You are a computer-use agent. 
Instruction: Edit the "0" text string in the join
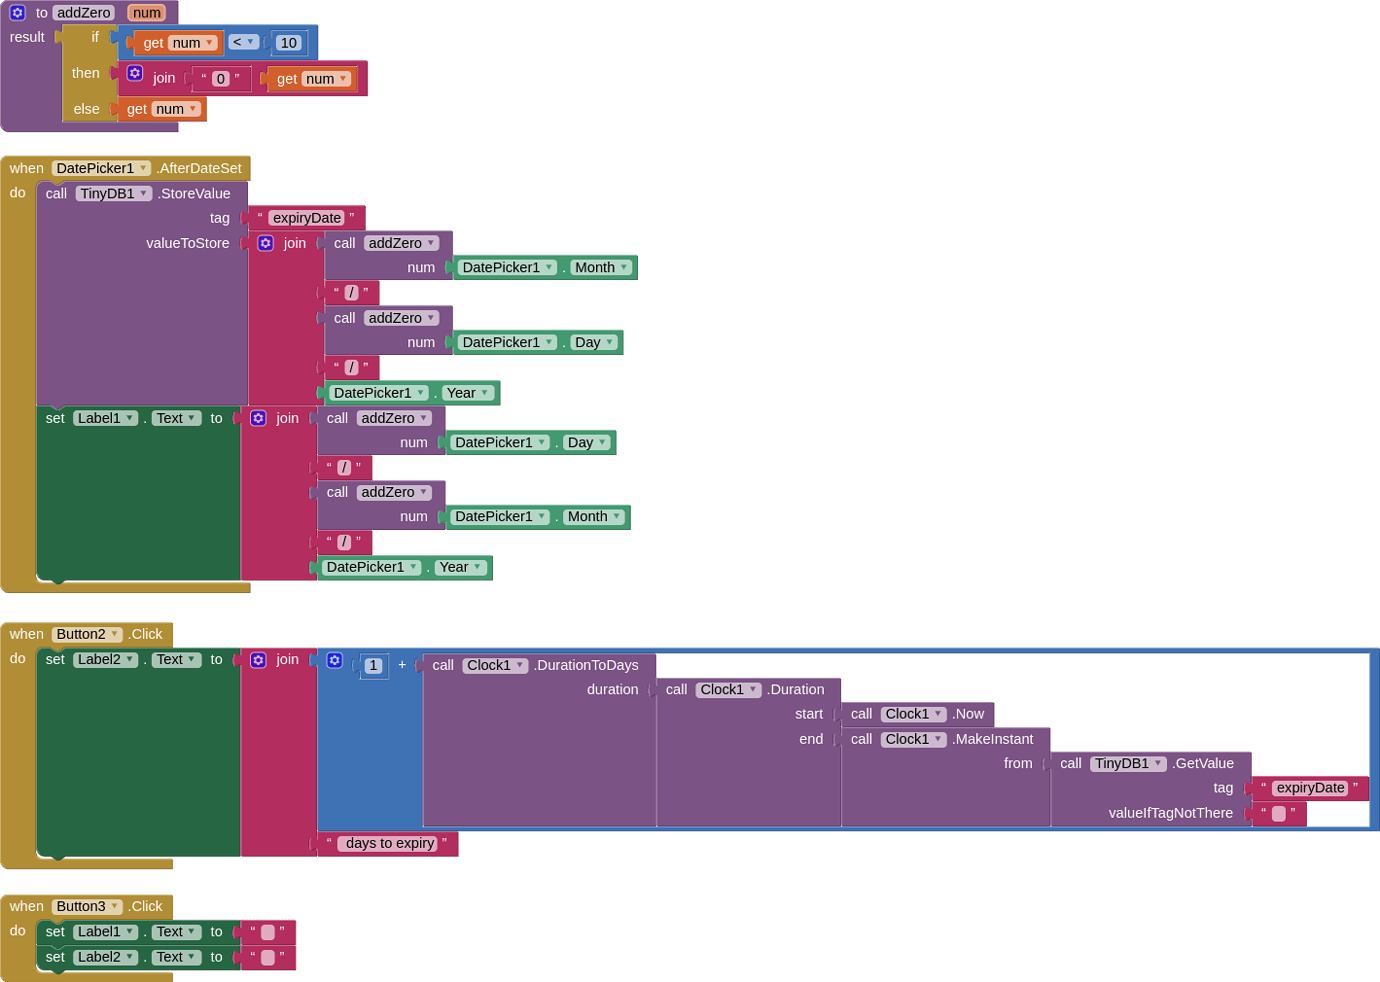pyautogui.click(x=221, y=79)
